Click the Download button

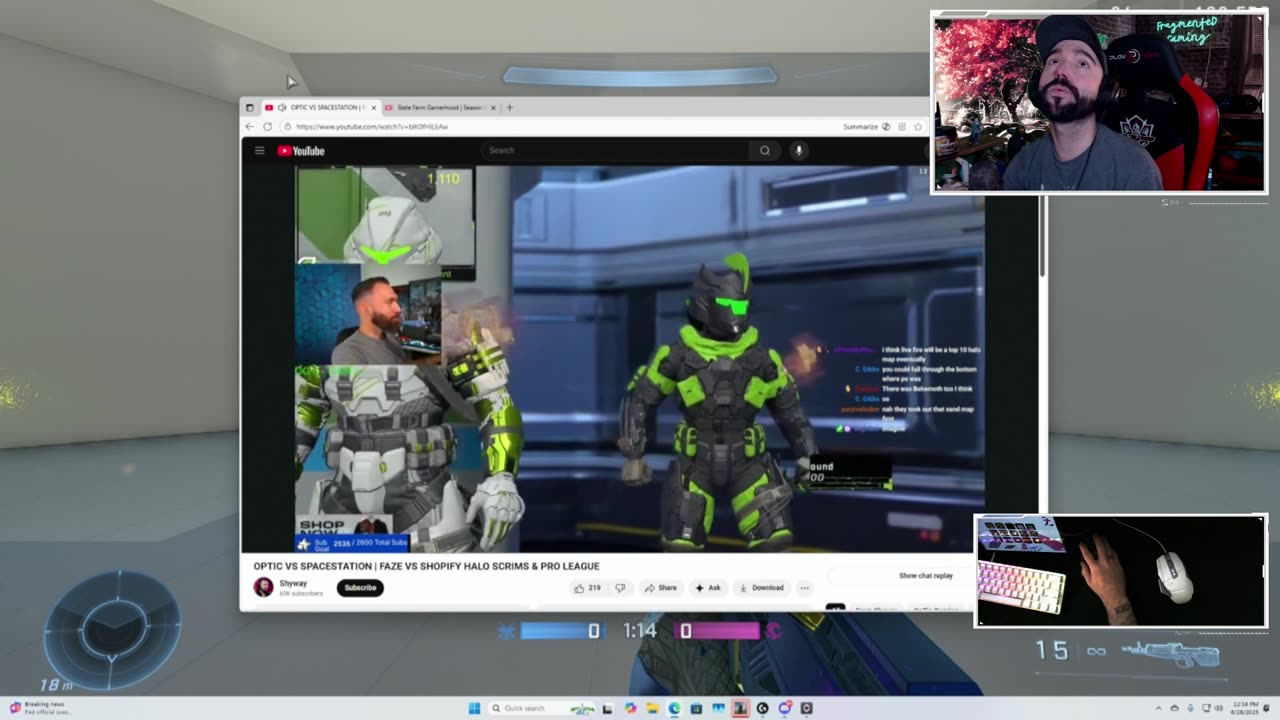pyautogui.click(x=761, y=588)
